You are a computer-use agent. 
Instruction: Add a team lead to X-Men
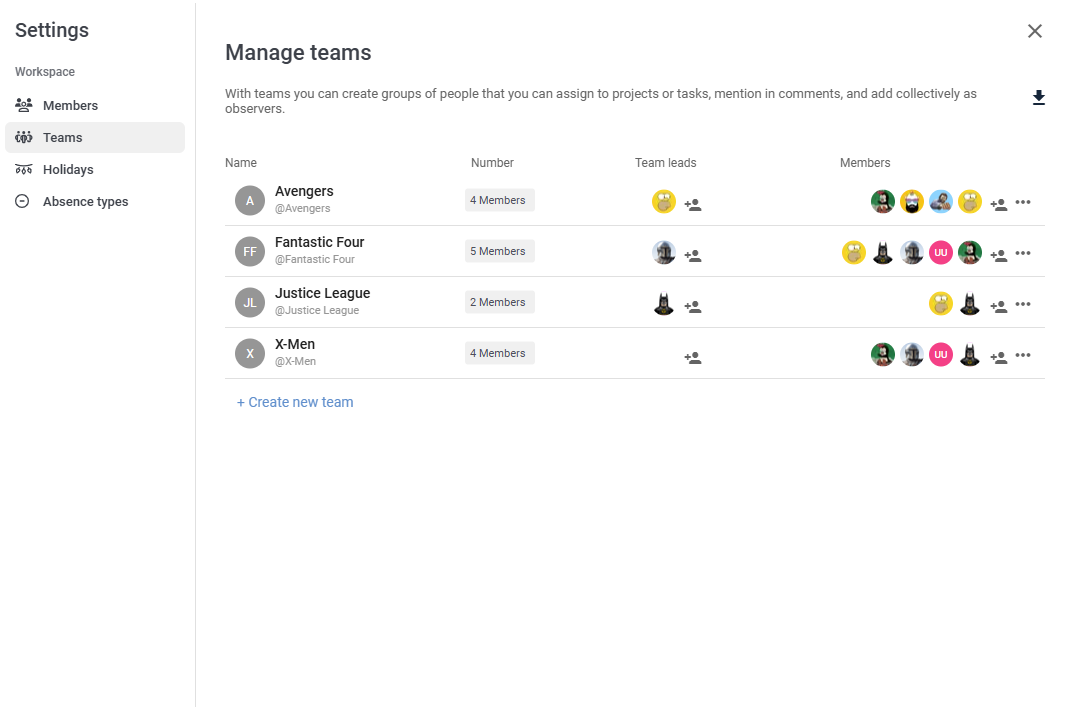pyautogui.click(x=693, y=357)
